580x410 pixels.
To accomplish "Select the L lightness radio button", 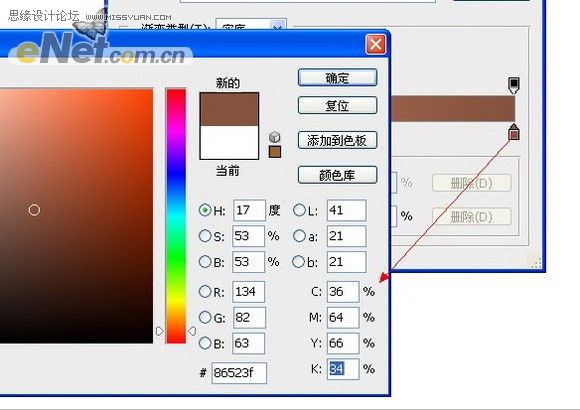I will point(299,210).
